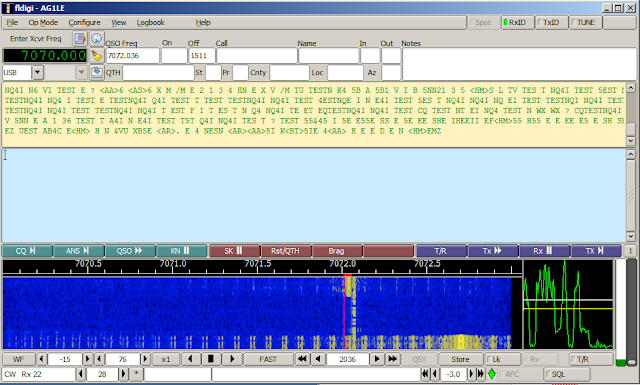Click the Call input field

point(257,56)
